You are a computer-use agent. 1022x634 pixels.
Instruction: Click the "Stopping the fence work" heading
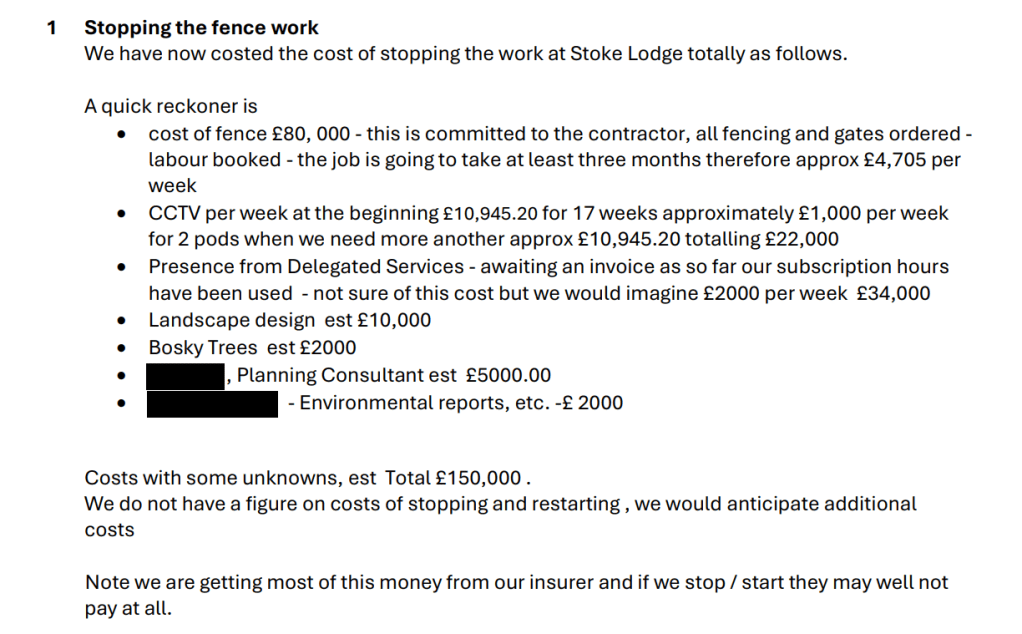[x=201, y=28]
